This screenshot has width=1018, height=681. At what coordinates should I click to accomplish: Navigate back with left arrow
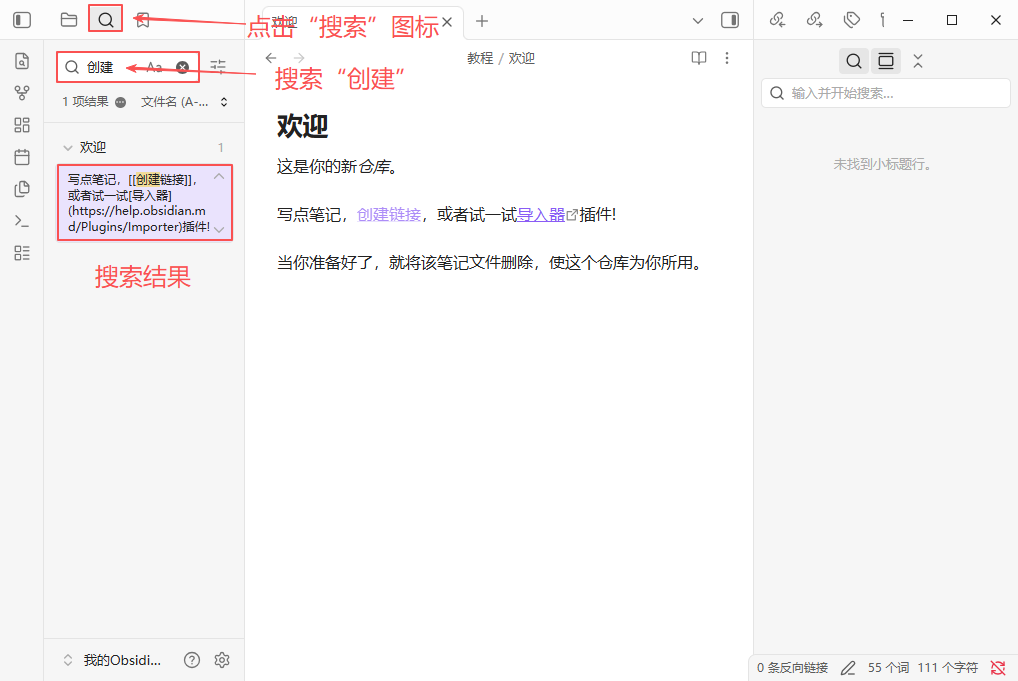click(x=271, y=58)
